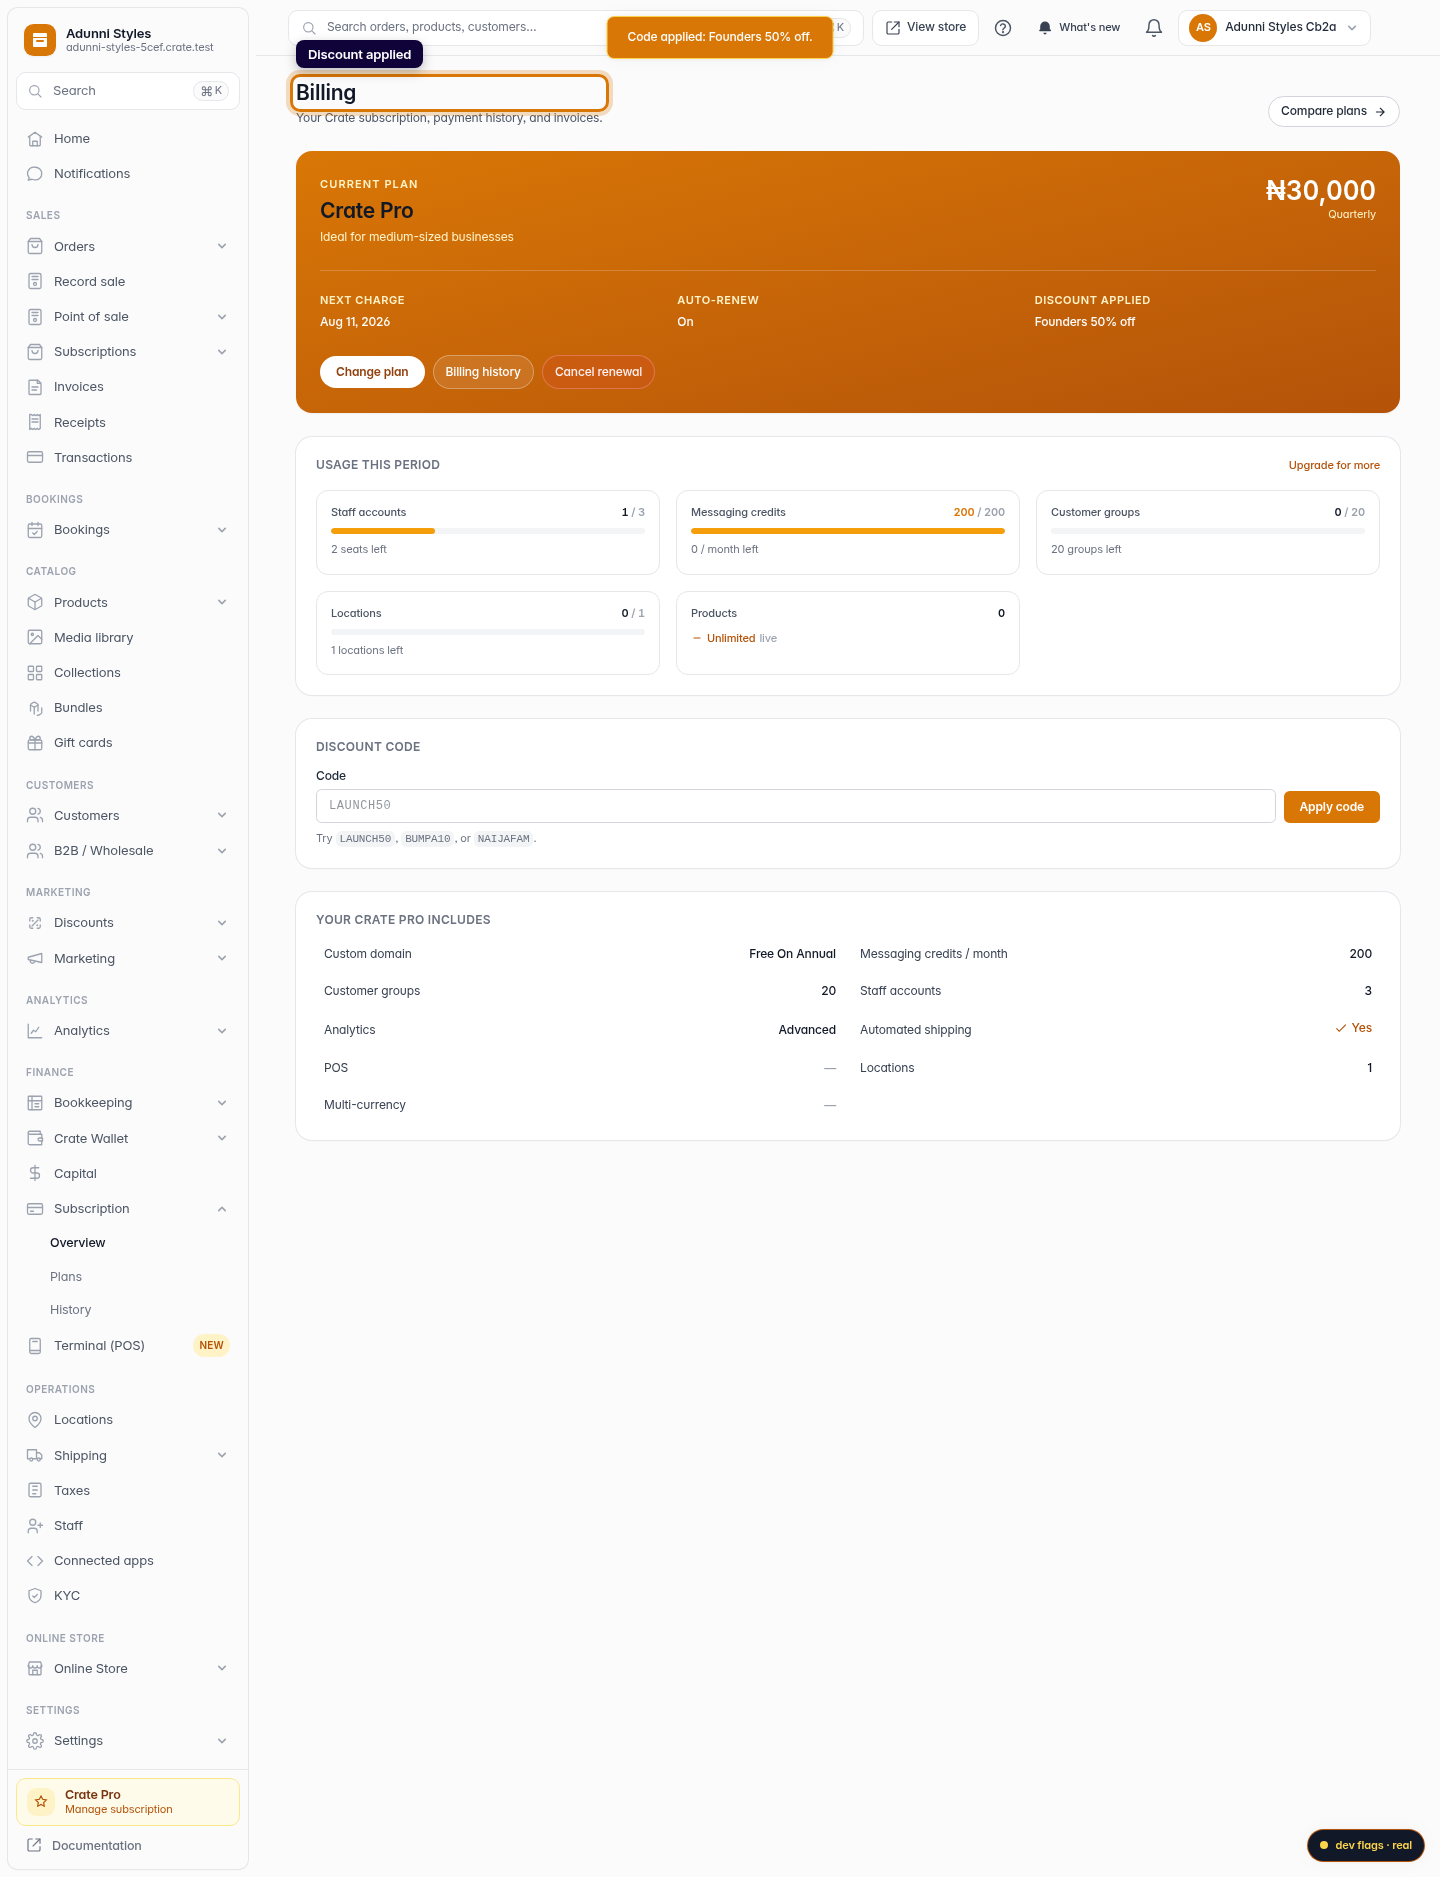Click the Bundles icon

pos(35,708)
